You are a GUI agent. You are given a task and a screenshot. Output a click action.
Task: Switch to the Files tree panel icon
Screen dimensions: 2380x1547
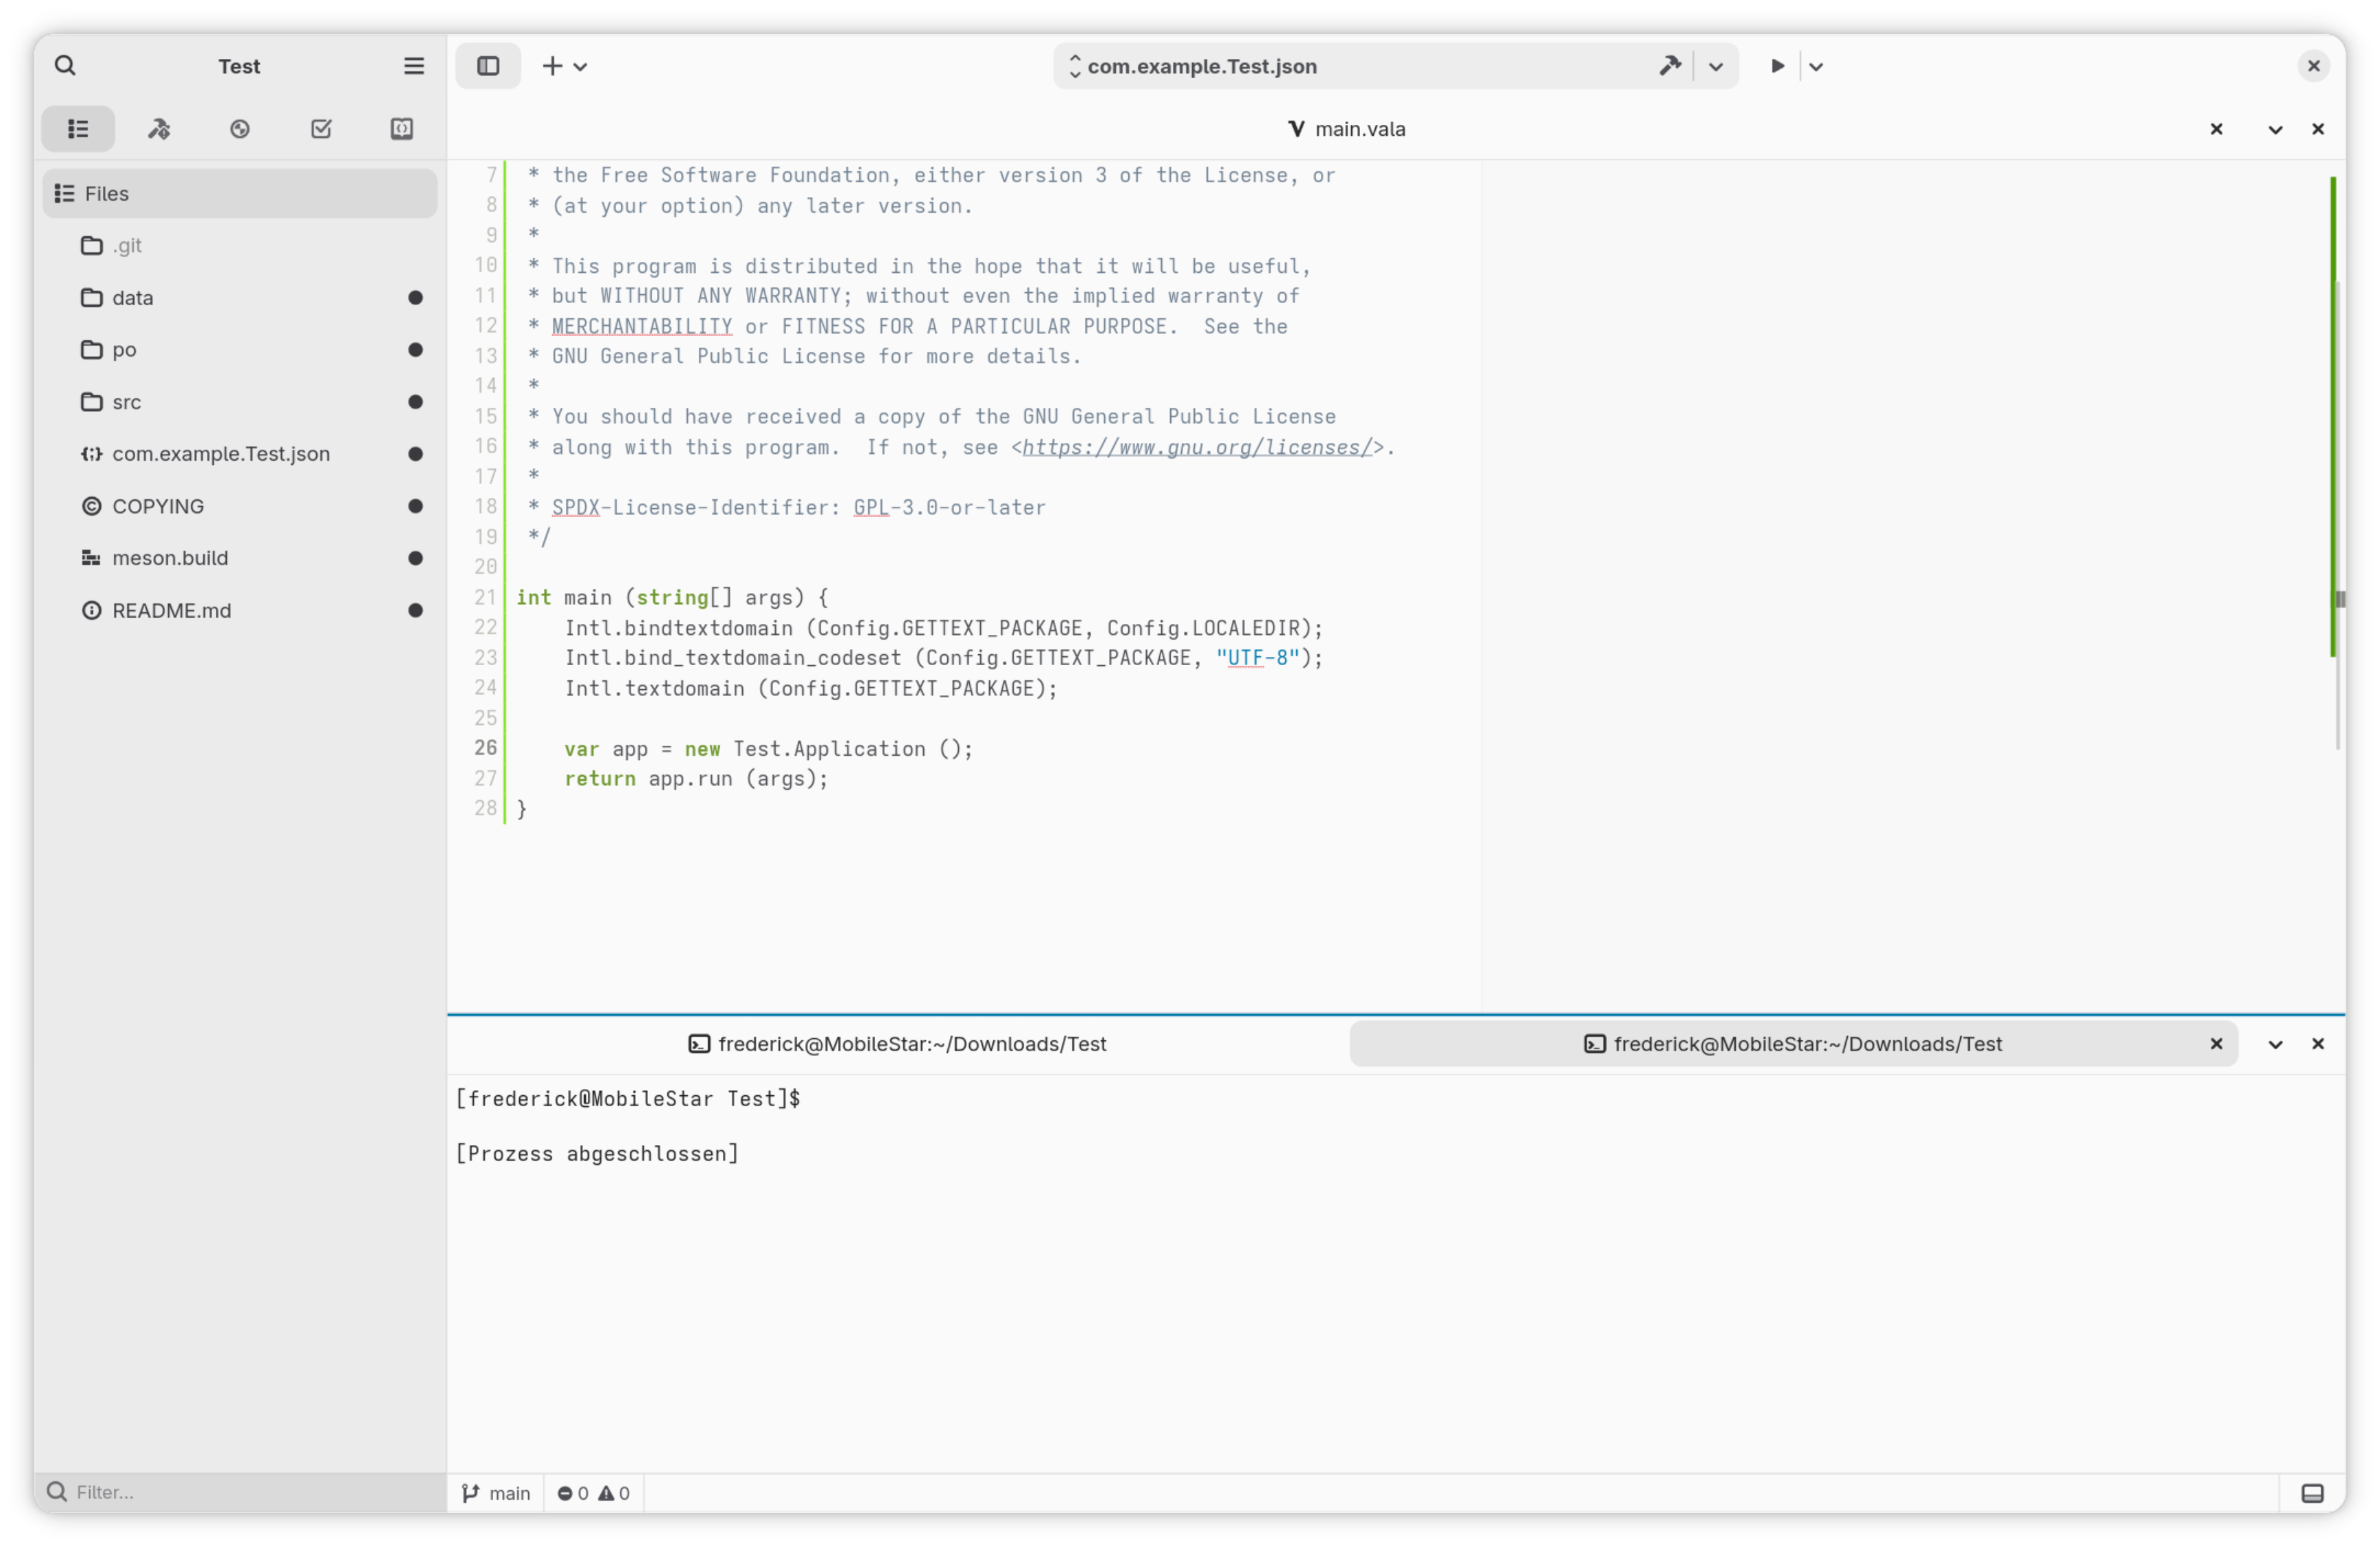pos(78,129)
